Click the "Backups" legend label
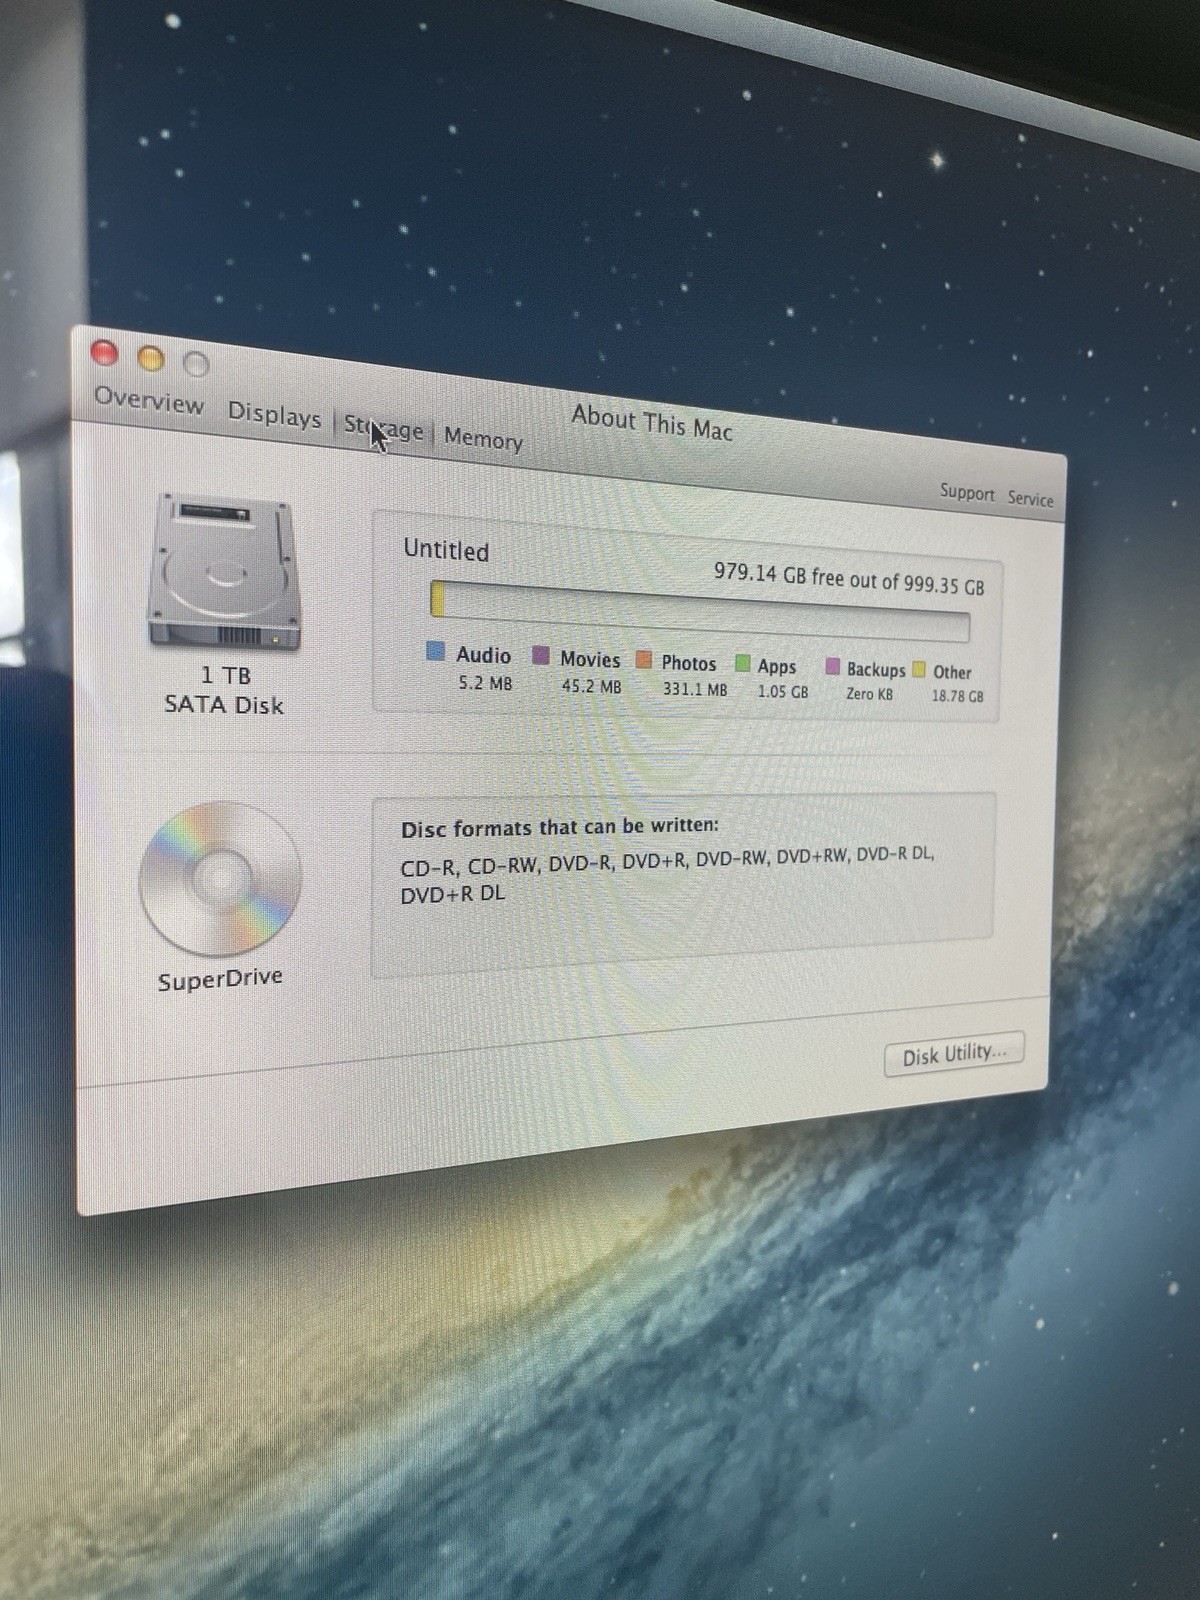 tap(876, 669)
